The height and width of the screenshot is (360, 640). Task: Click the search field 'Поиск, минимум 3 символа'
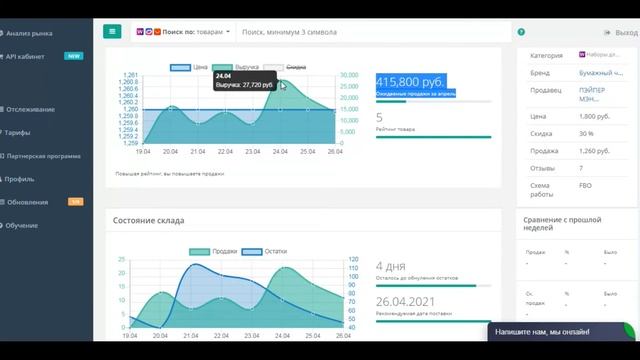point(373,32)
